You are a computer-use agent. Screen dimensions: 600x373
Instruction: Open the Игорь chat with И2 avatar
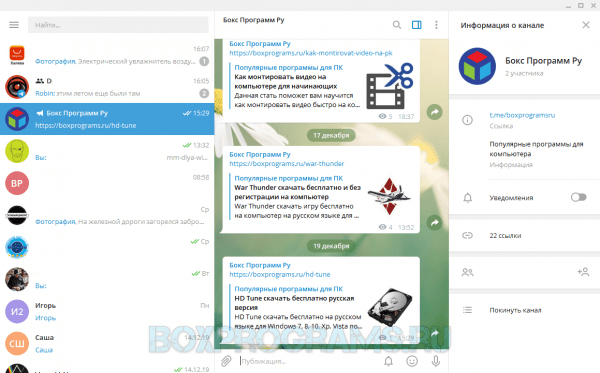107,311
